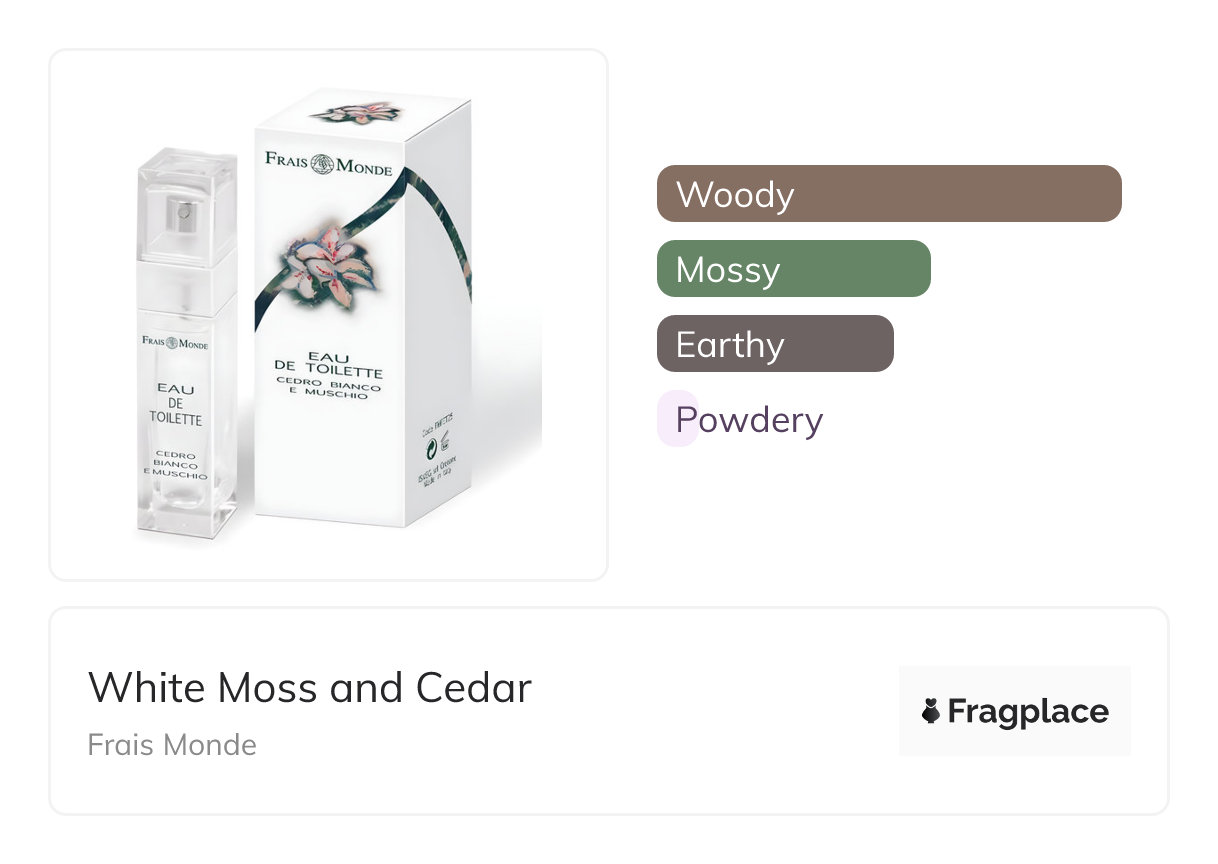Click the silver spray nozzle of the bottle
1218x864 pixels.
click(181, 210)
